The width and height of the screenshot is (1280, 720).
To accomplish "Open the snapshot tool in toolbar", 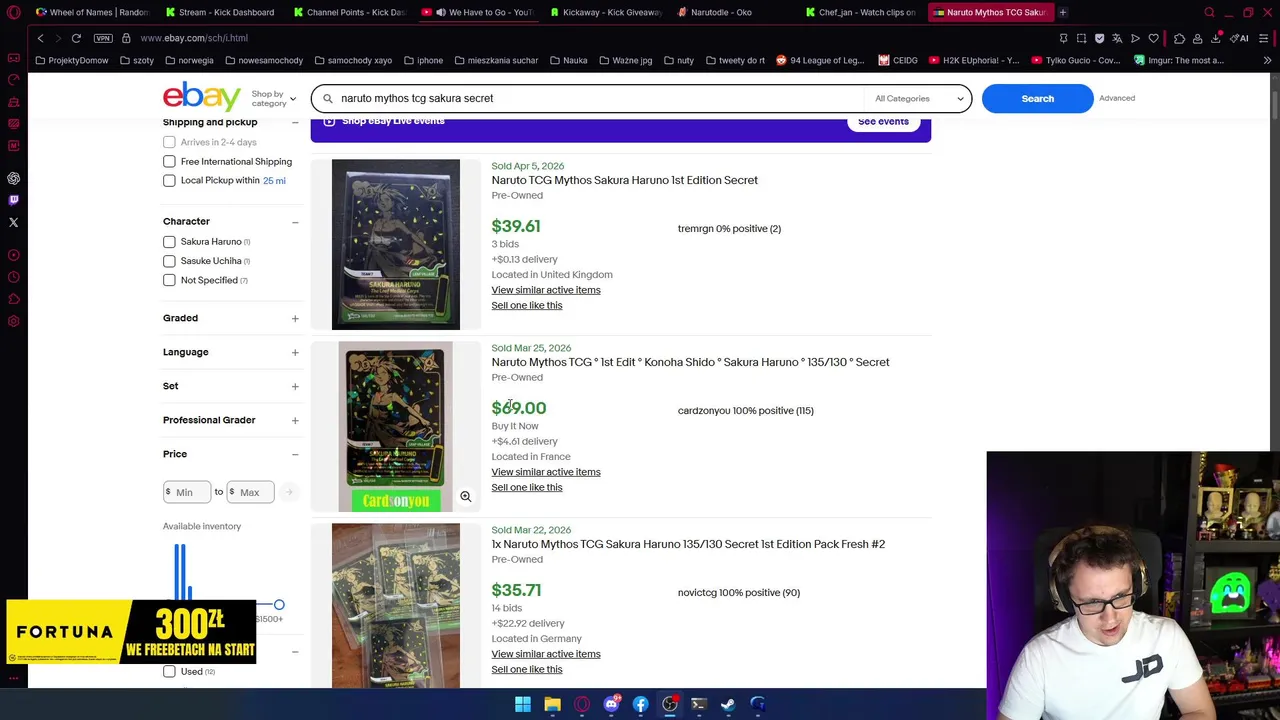I will [1081, 38].
